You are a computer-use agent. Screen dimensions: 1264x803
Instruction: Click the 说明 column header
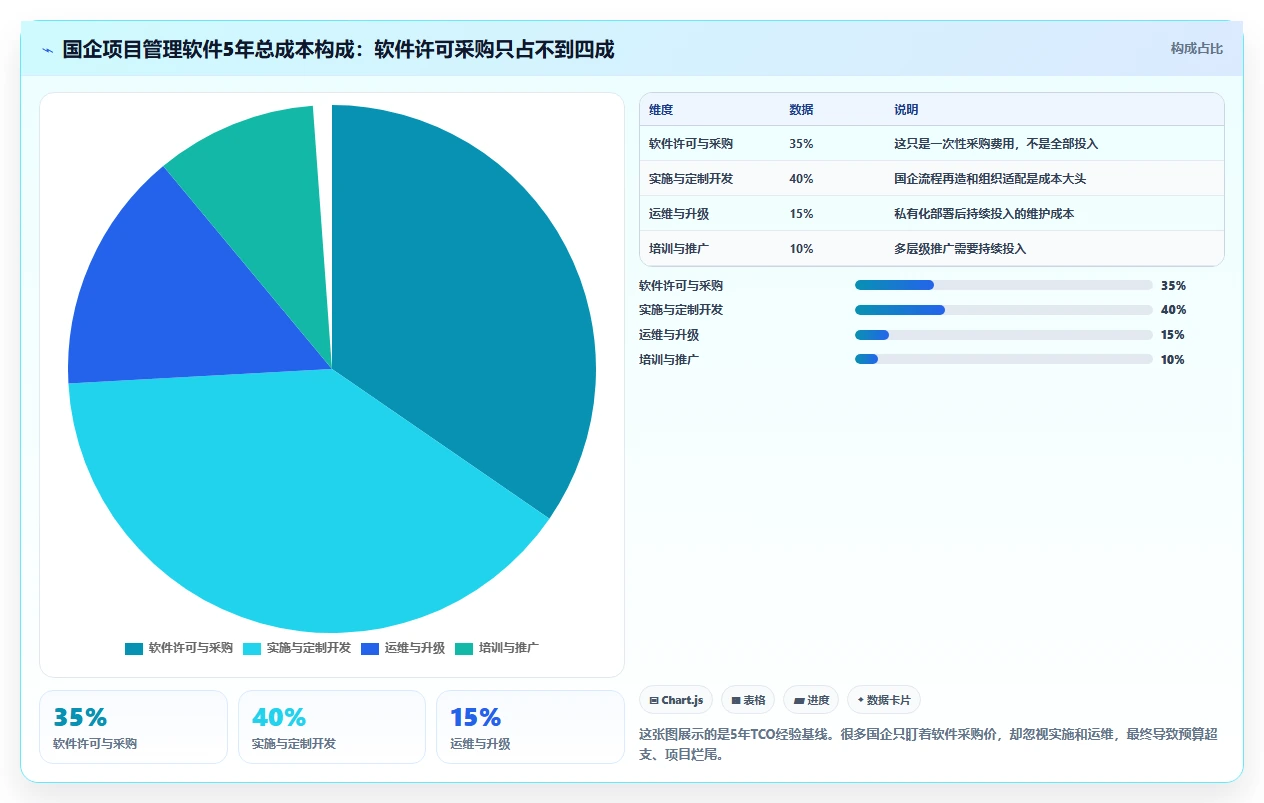coord(906,110)
